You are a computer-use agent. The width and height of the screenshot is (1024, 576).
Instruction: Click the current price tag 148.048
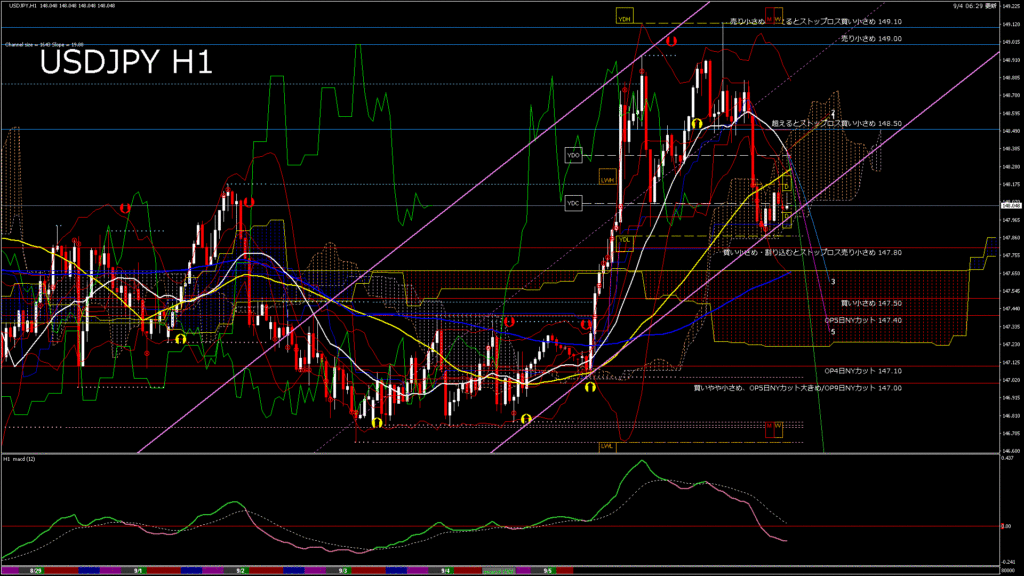click(1009, 206)
